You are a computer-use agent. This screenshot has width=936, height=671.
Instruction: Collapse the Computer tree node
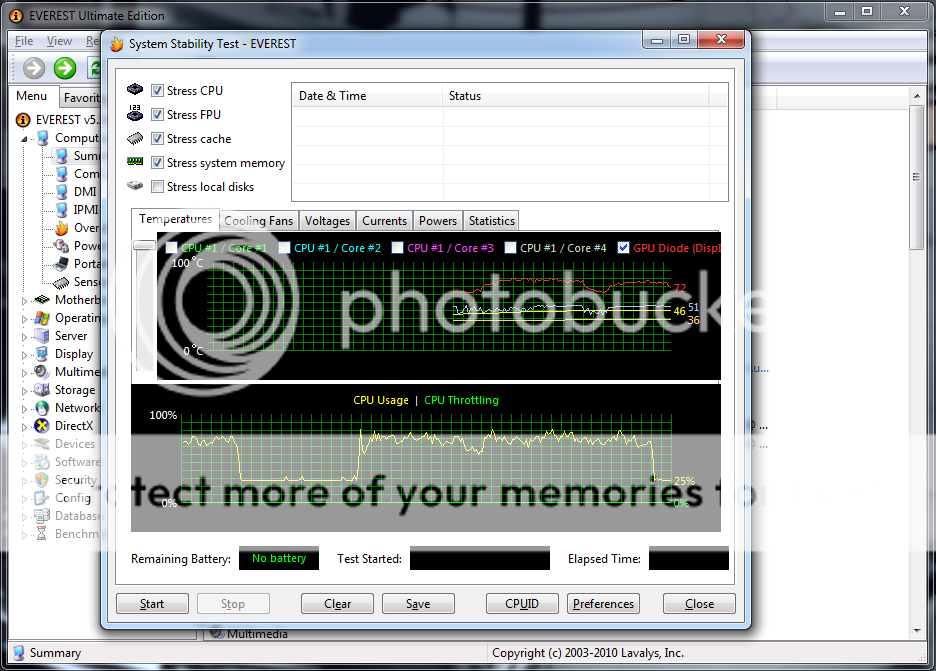click(x=26, y=139)
